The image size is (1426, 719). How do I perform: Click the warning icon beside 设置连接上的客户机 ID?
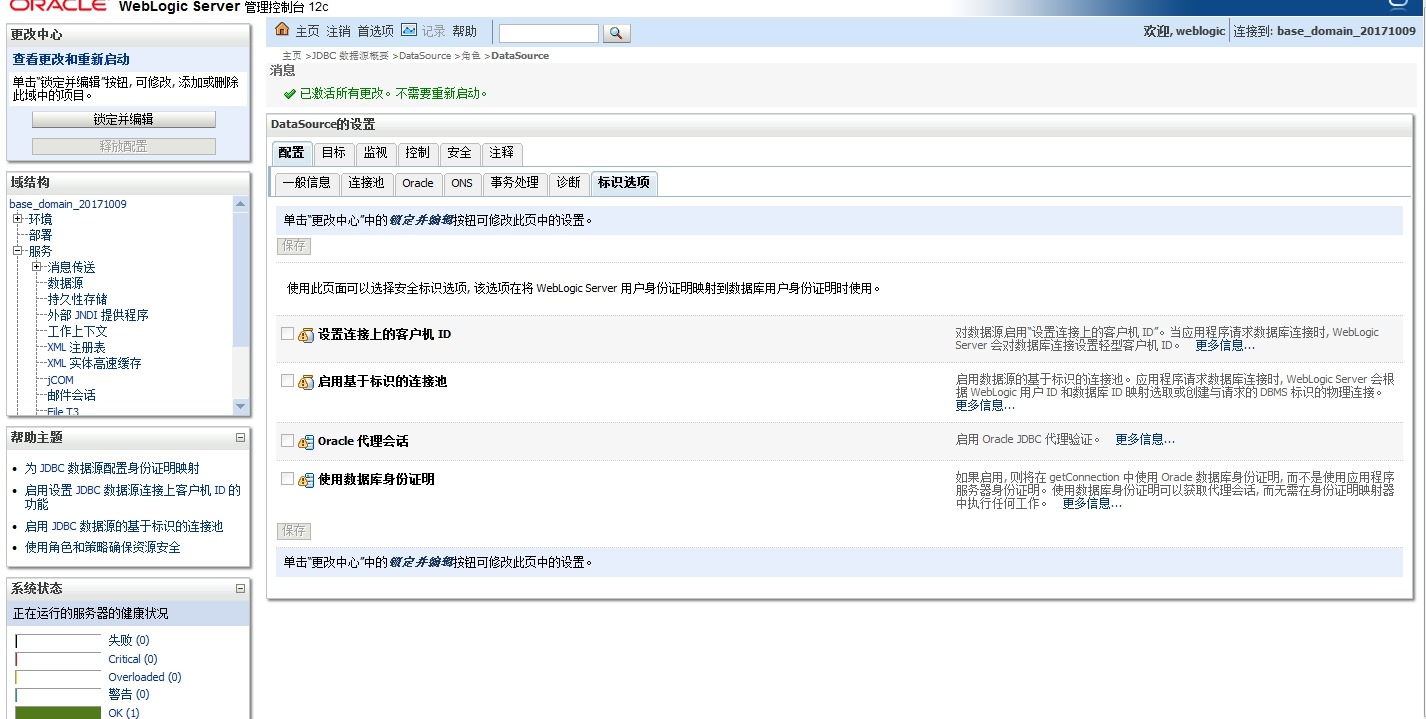[x=306, y=335]
